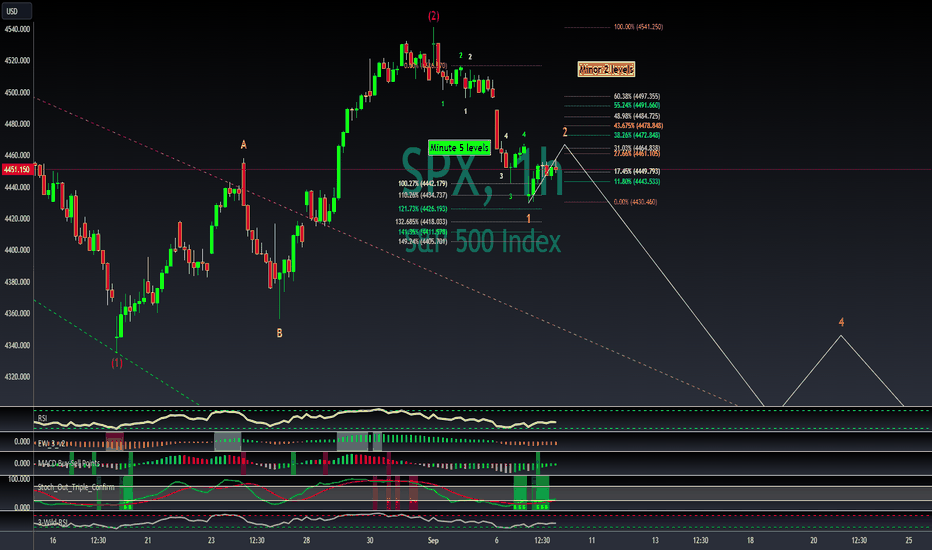Select the 4451.150 current price tag

[x=17, y=170]
